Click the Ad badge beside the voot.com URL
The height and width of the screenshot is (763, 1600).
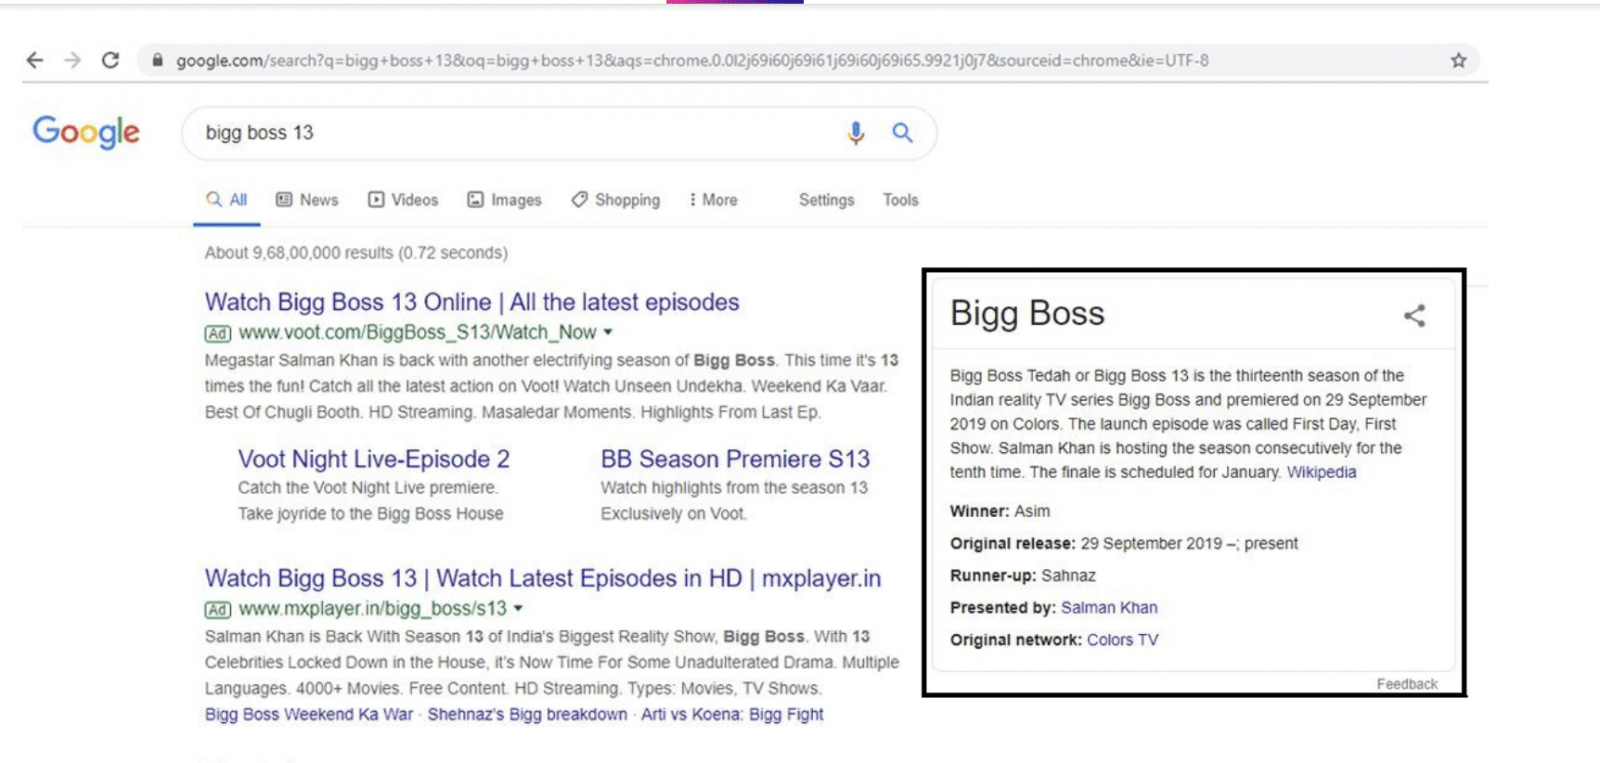[218, 333]
